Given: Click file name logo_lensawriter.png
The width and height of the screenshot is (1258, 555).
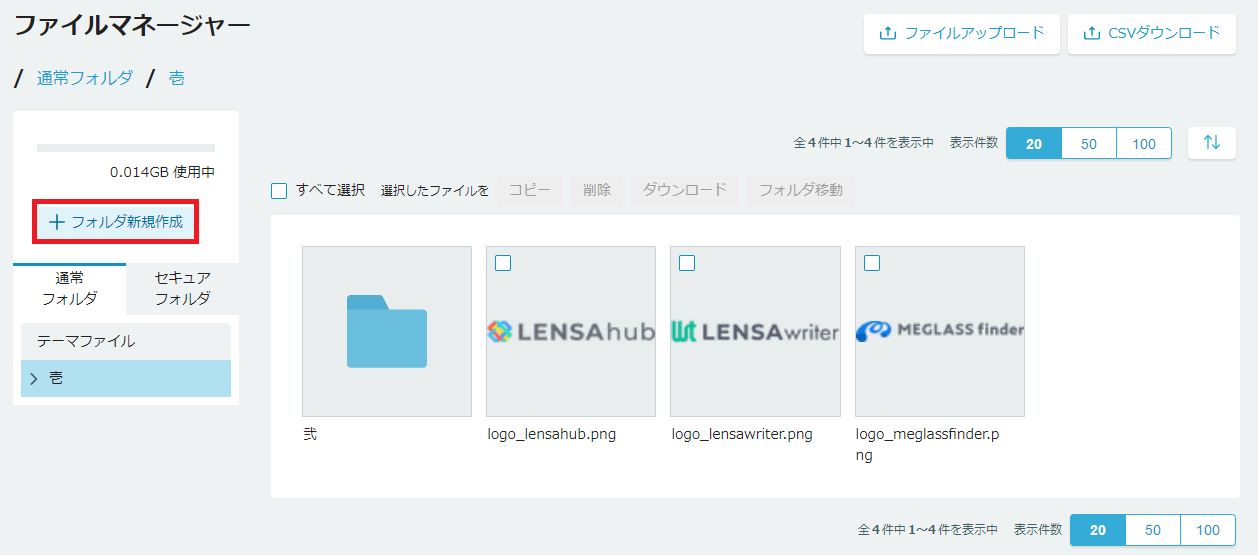Looking at the screenshot, I should 742,434.
